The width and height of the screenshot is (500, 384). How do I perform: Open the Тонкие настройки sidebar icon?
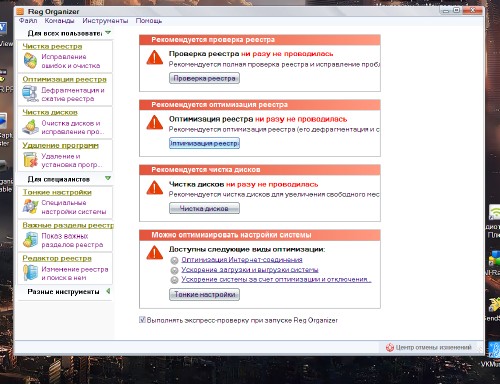30,206
